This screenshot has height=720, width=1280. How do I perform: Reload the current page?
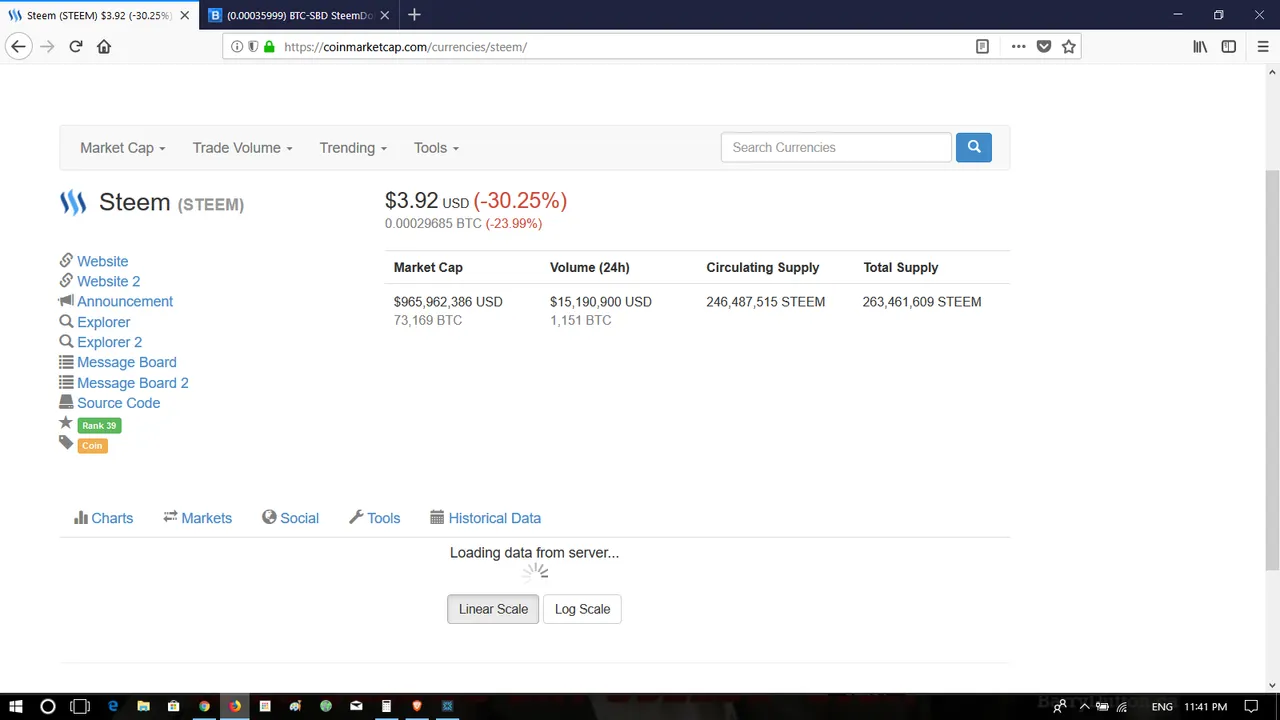[x=75, y=46]
